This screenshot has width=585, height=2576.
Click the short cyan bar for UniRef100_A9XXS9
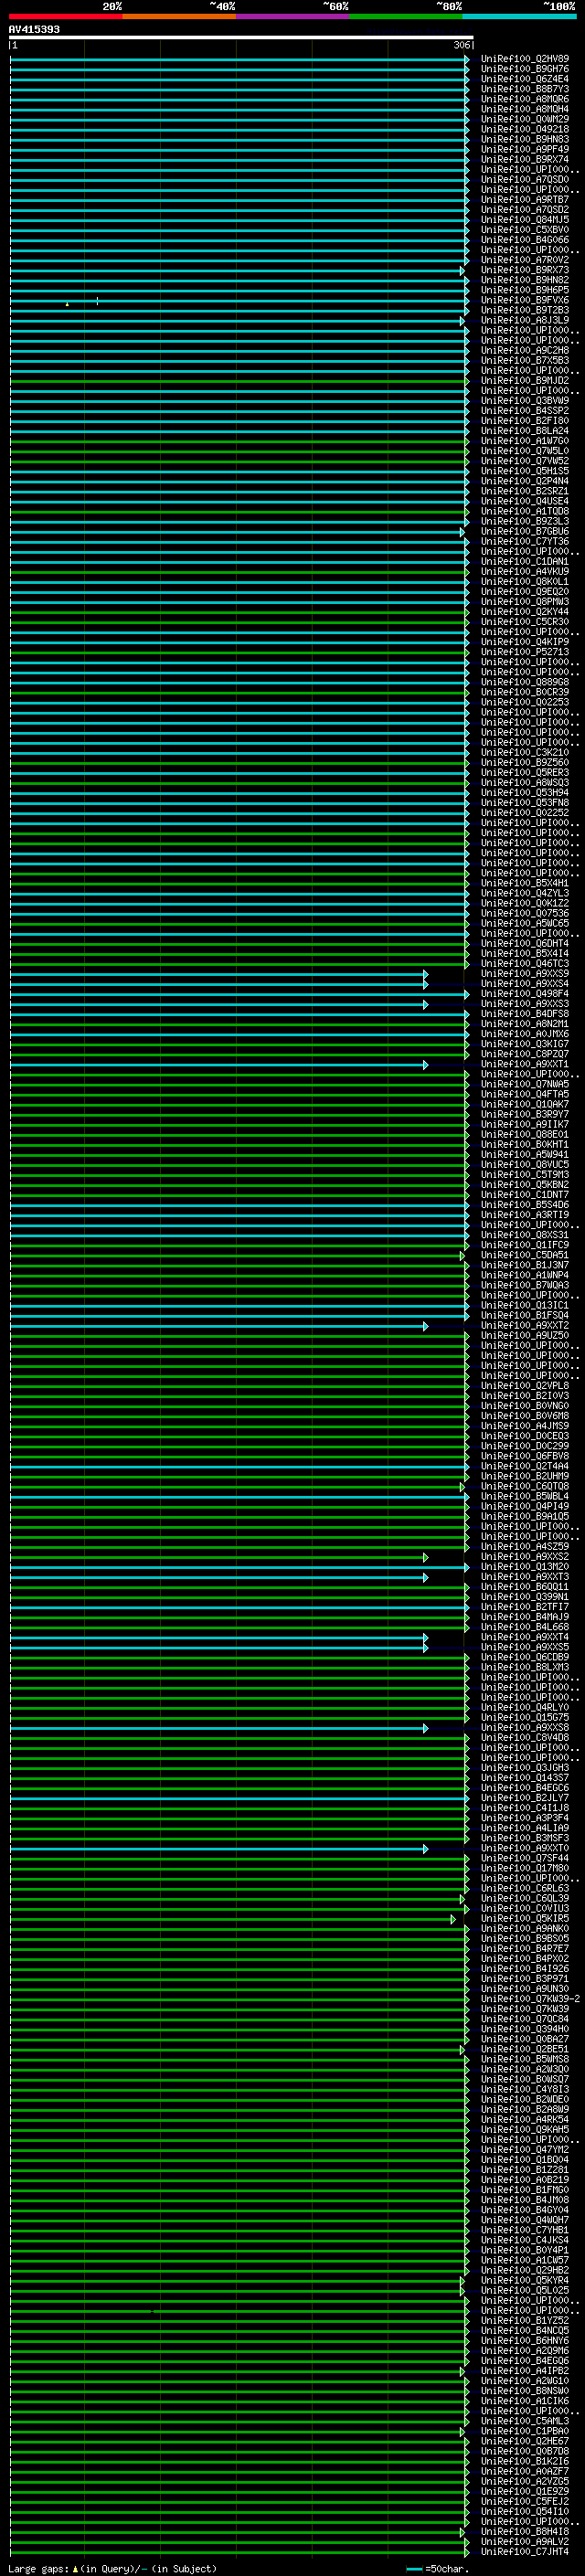point(218,974)
